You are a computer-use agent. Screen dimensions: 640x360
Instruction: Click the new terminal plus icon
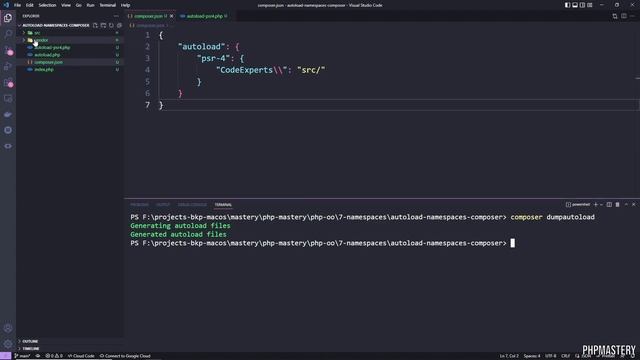click(596, 204)
